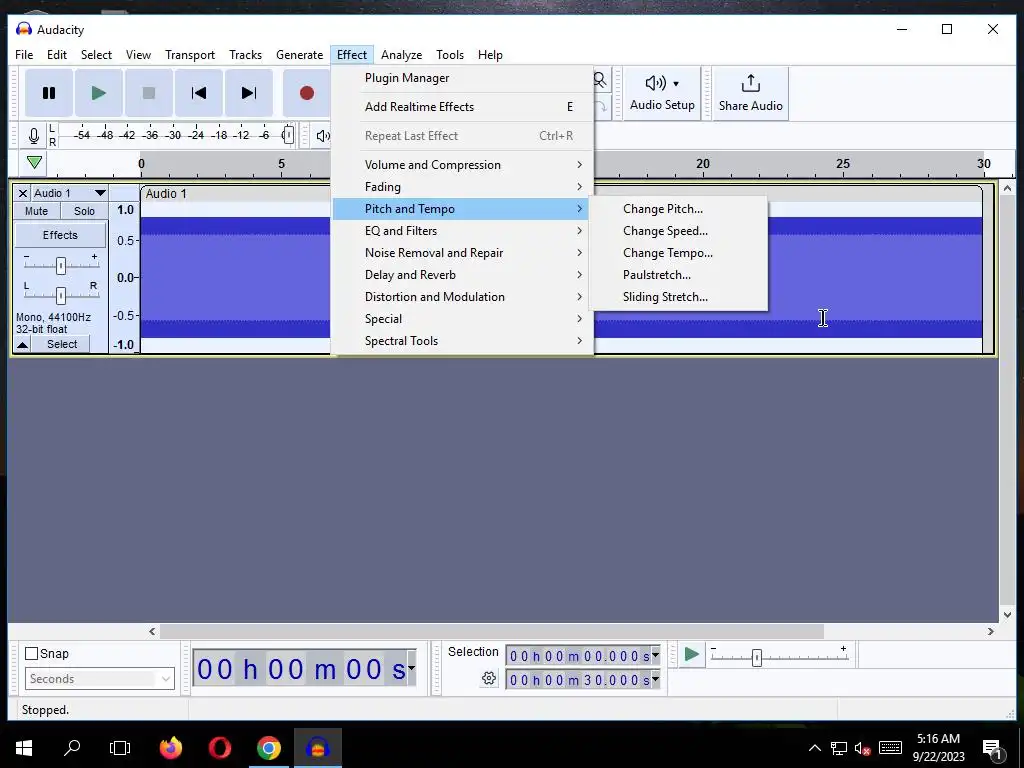The image size is (1024, 768).
Task: Open the Select menu
Action: [x=96, y=55]
